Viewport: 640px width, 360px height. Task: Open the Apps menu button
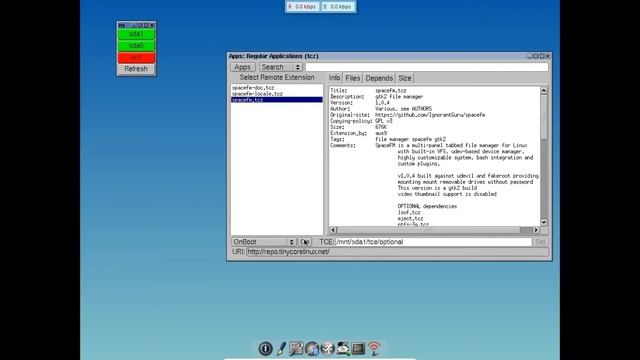[x=242, y=67]
